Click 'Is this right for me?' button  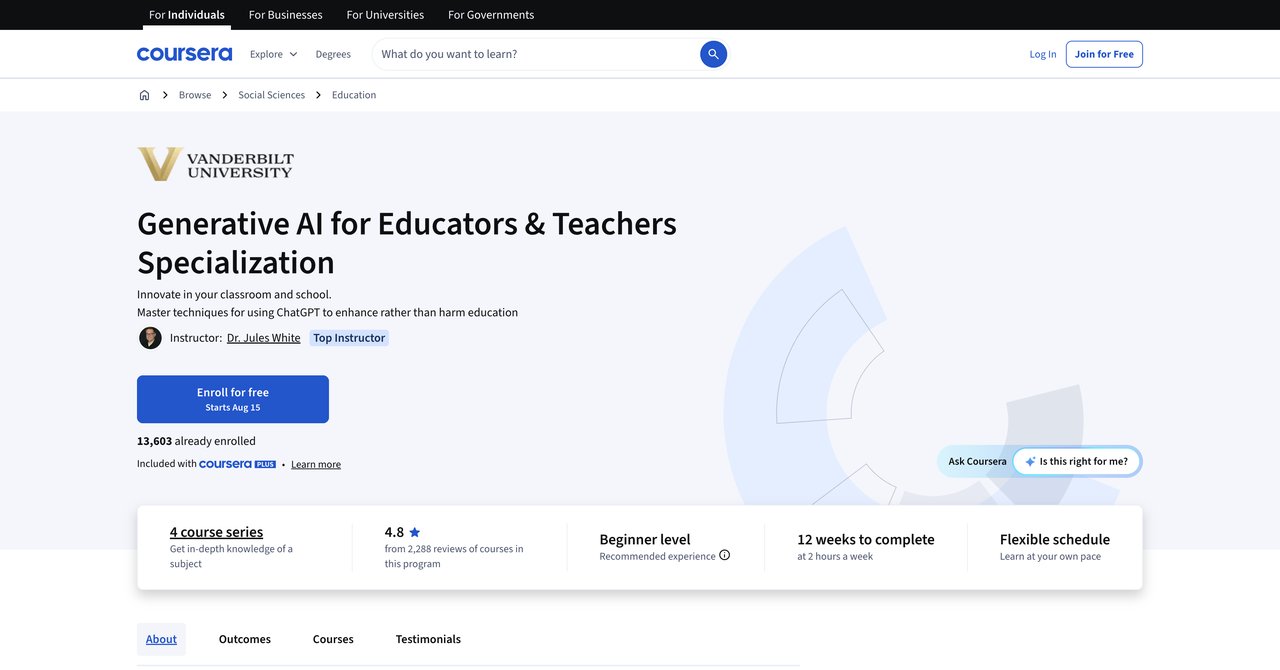[x=1077, y=462]
